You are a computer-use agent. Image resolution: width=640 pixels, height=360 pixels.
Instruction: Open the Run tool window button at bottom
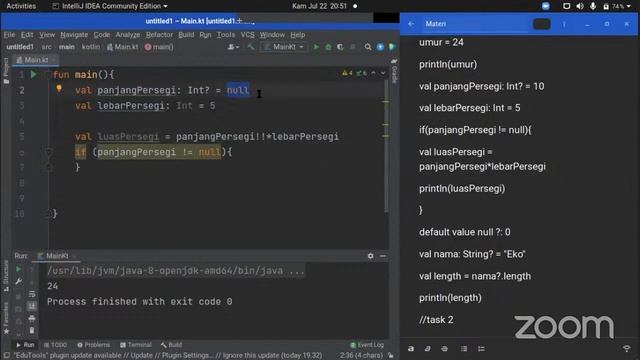(x=25, y=345)
